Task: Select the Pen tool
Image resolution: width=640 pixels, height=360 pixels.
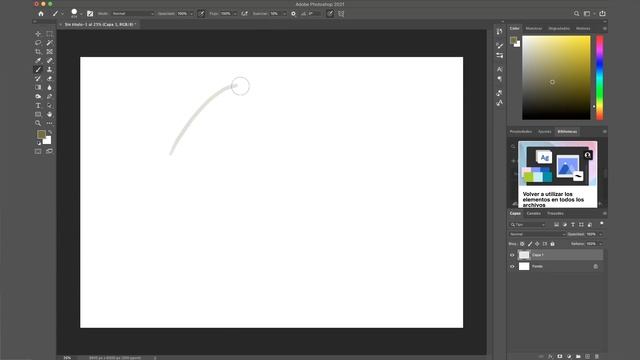Action: coord(49,96)
